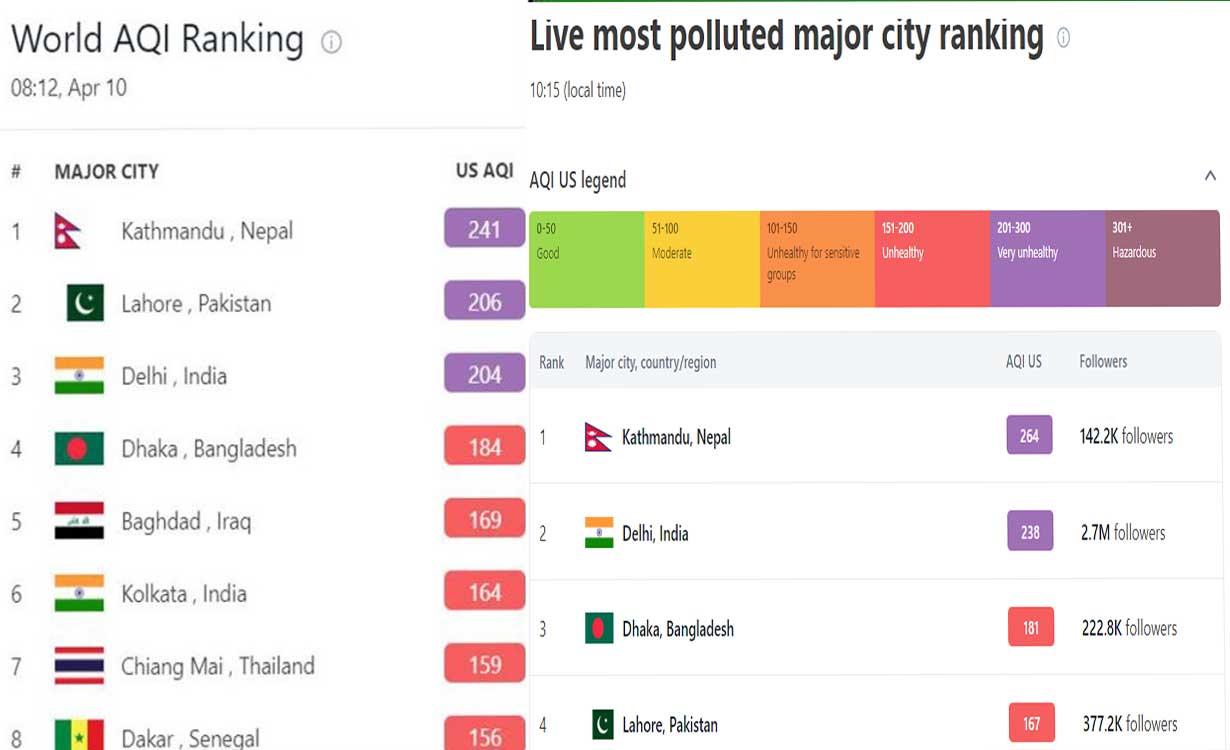Image resolution: width=1230 pixels, height=750 pixels.
Task: Collapse the AQI US legend chevron
Action: click(1210, 177)
